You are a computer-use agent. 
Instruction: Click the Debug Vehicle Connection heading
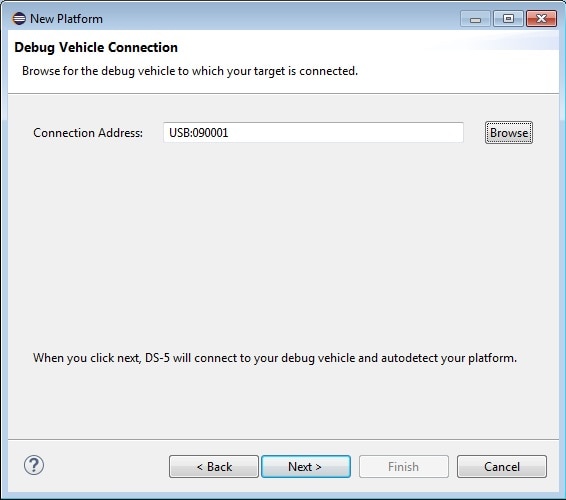tap(96, 47)
